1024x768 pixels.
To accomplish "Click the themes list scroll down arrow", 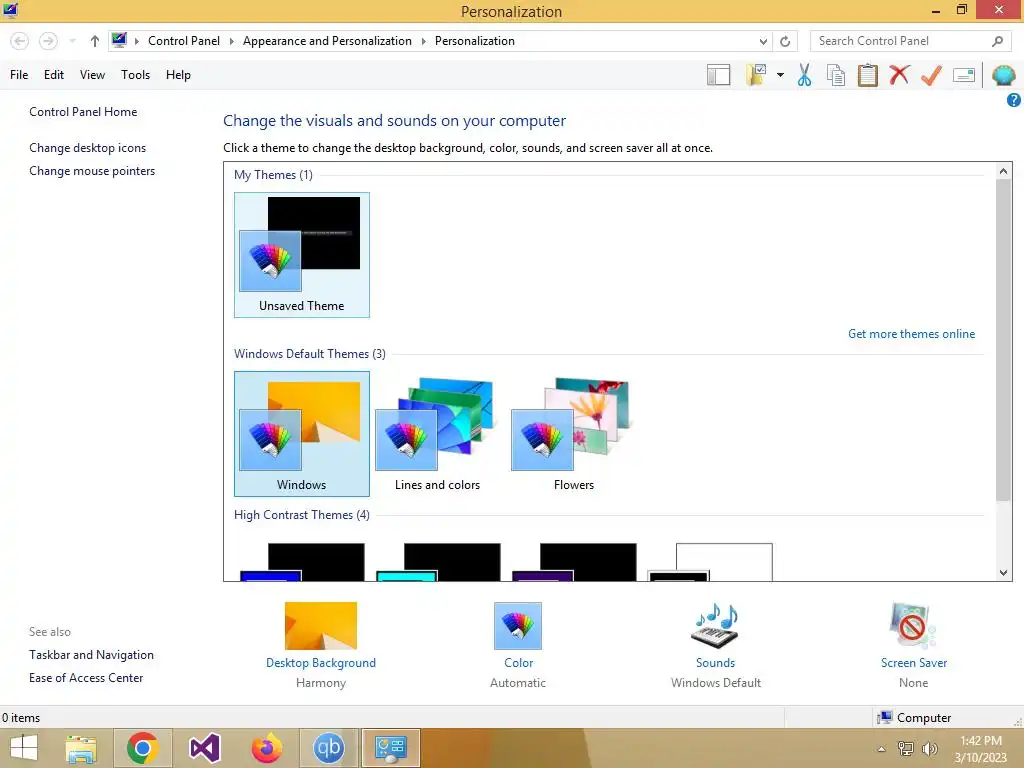I will tap(1003, 573).
